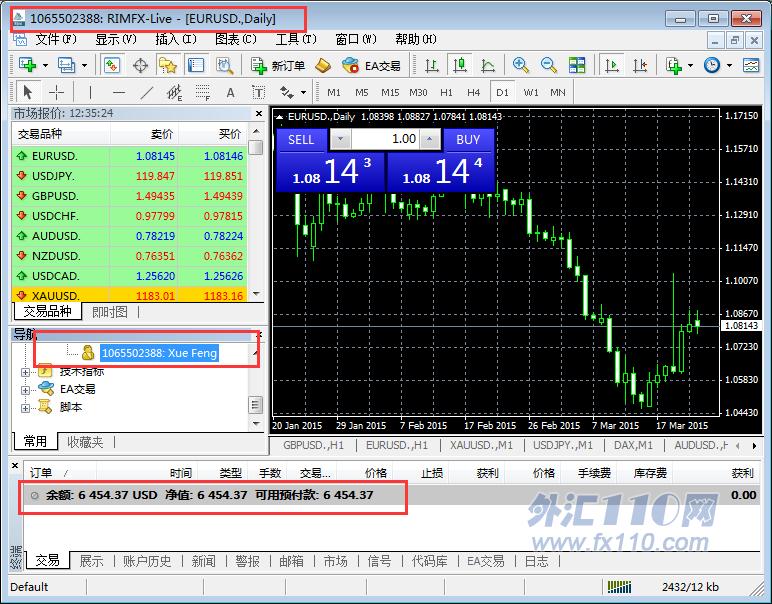Switch to line chart icon
This screenshot has width=772, height=604.
click(488, 65)
